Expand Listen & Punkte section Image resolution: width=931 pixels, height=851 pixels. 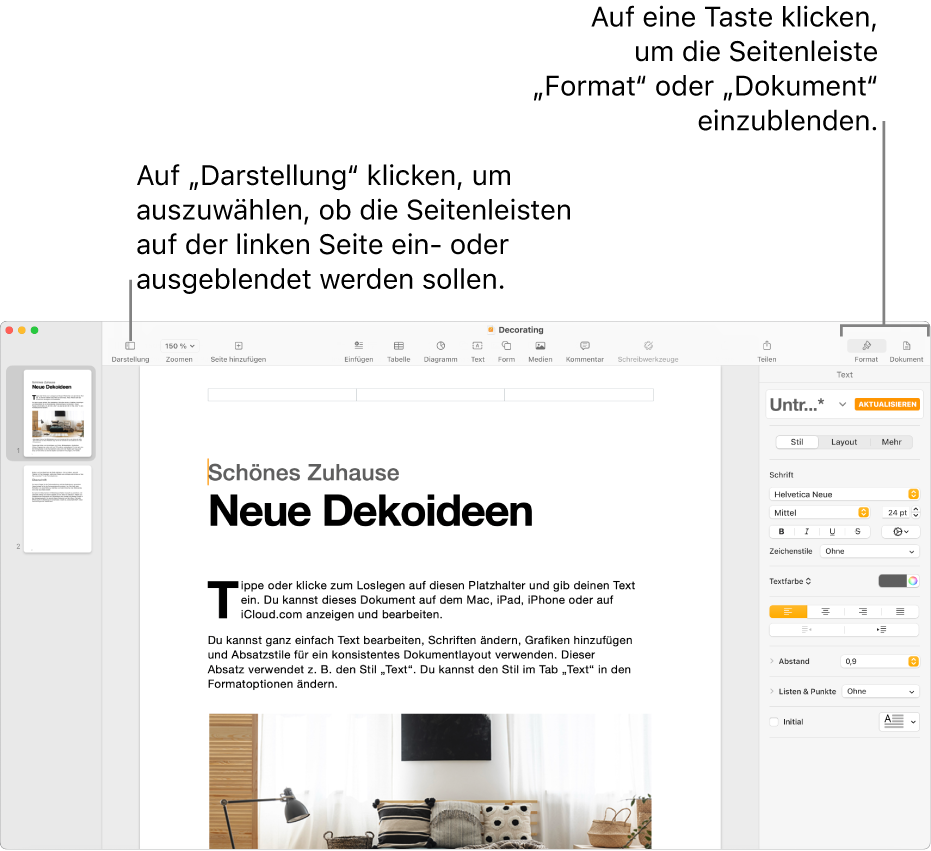point(772,691)
